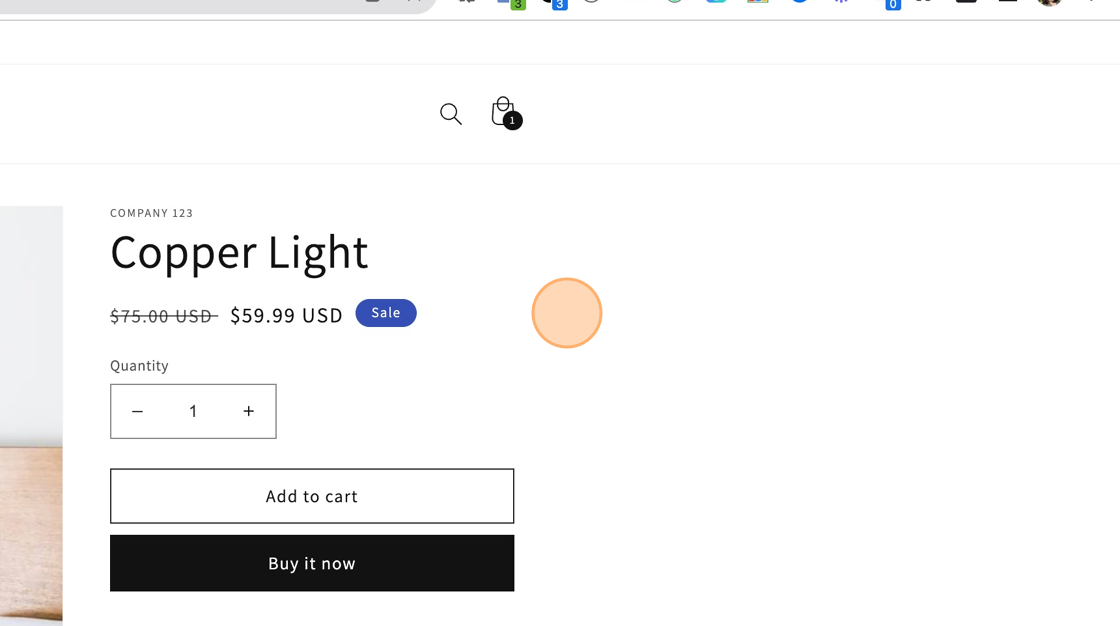Click the purple extension icon in browser toolbar
This screenshot has height=626, width=1120.
click(841, 1)
